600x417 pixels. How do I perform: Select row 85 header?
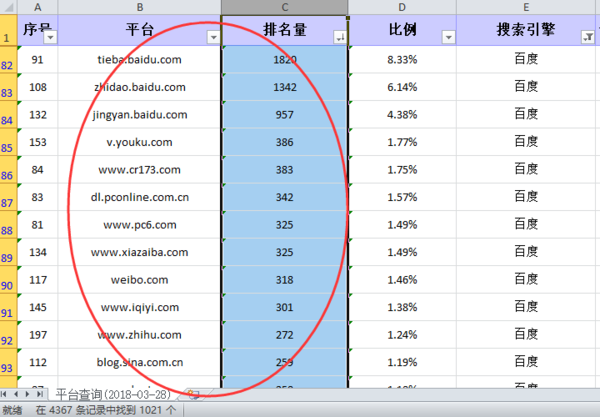click(8, 142)
